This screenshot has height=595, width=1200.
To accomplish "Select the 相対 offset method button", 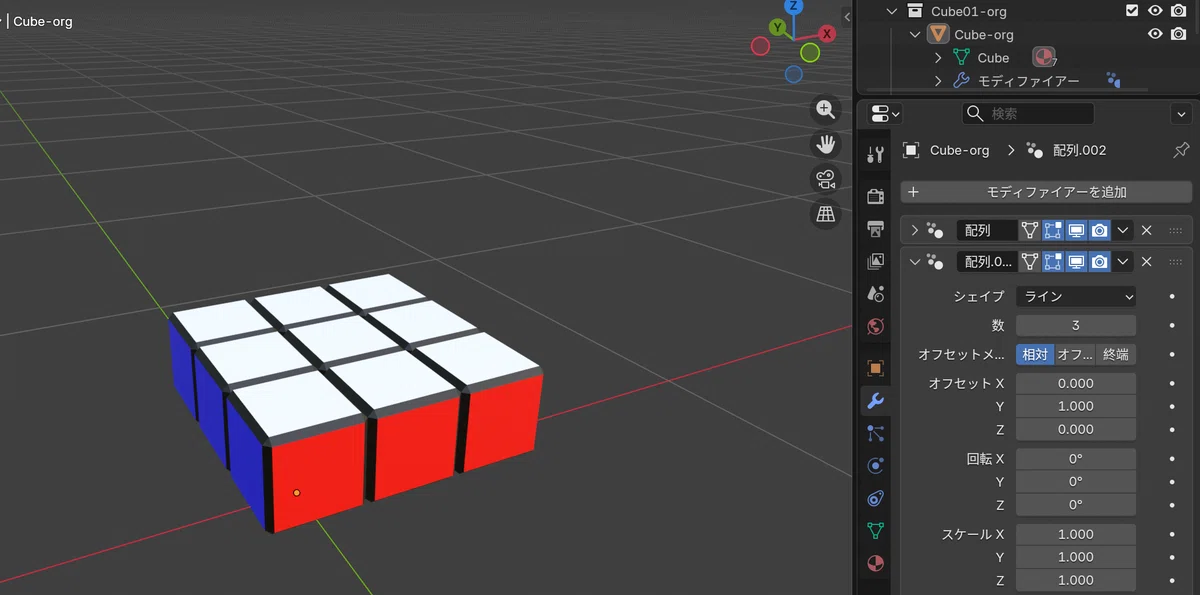I will point(1035,354).
